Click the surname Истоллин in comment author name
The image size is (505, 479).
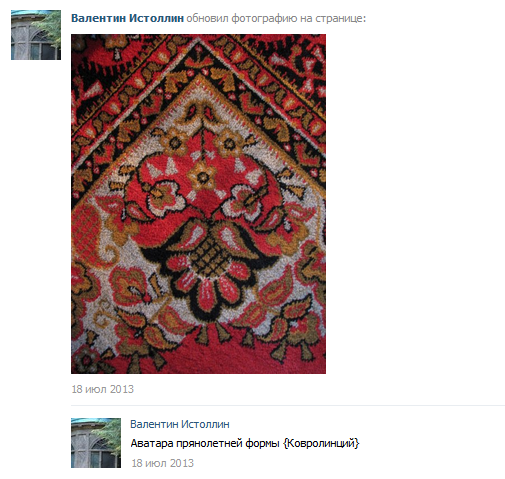205,424
